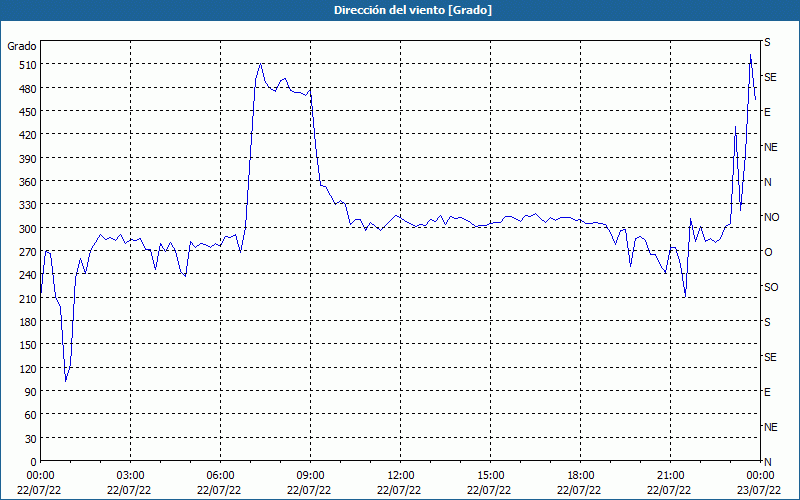Click the 09:00 time axis label
The height and width of the screenshot is (500, 800).
tap(310, 476)
